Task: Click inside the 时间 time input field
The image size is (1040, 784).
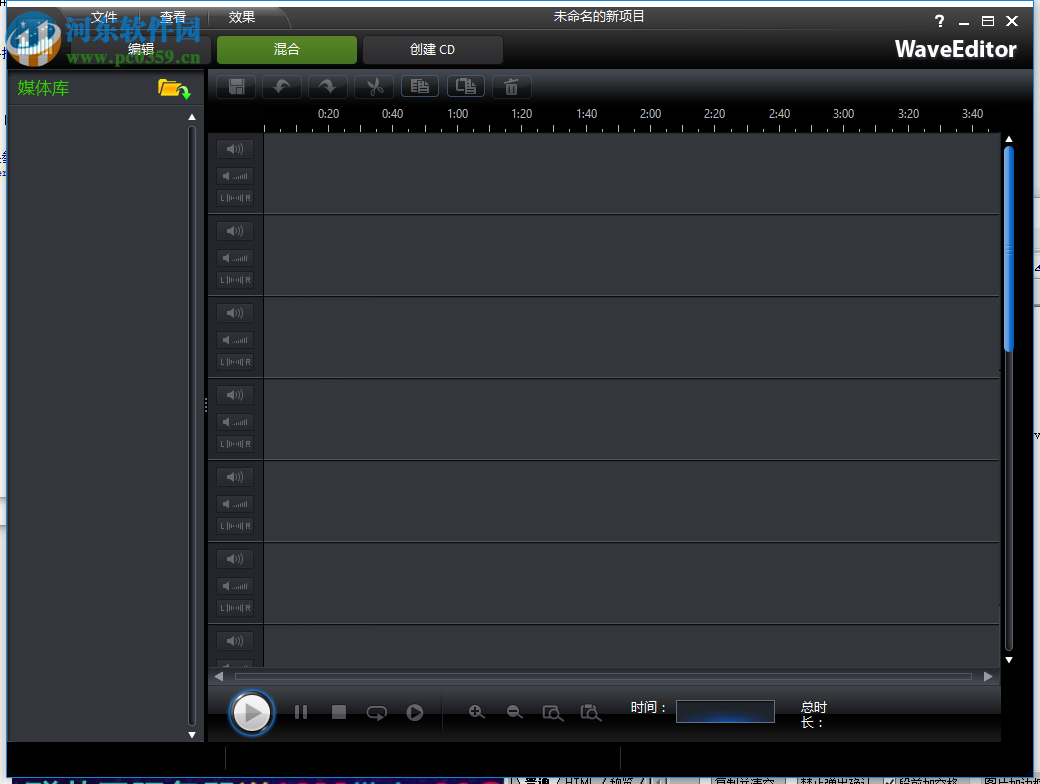Action: [x=725, y=711]
